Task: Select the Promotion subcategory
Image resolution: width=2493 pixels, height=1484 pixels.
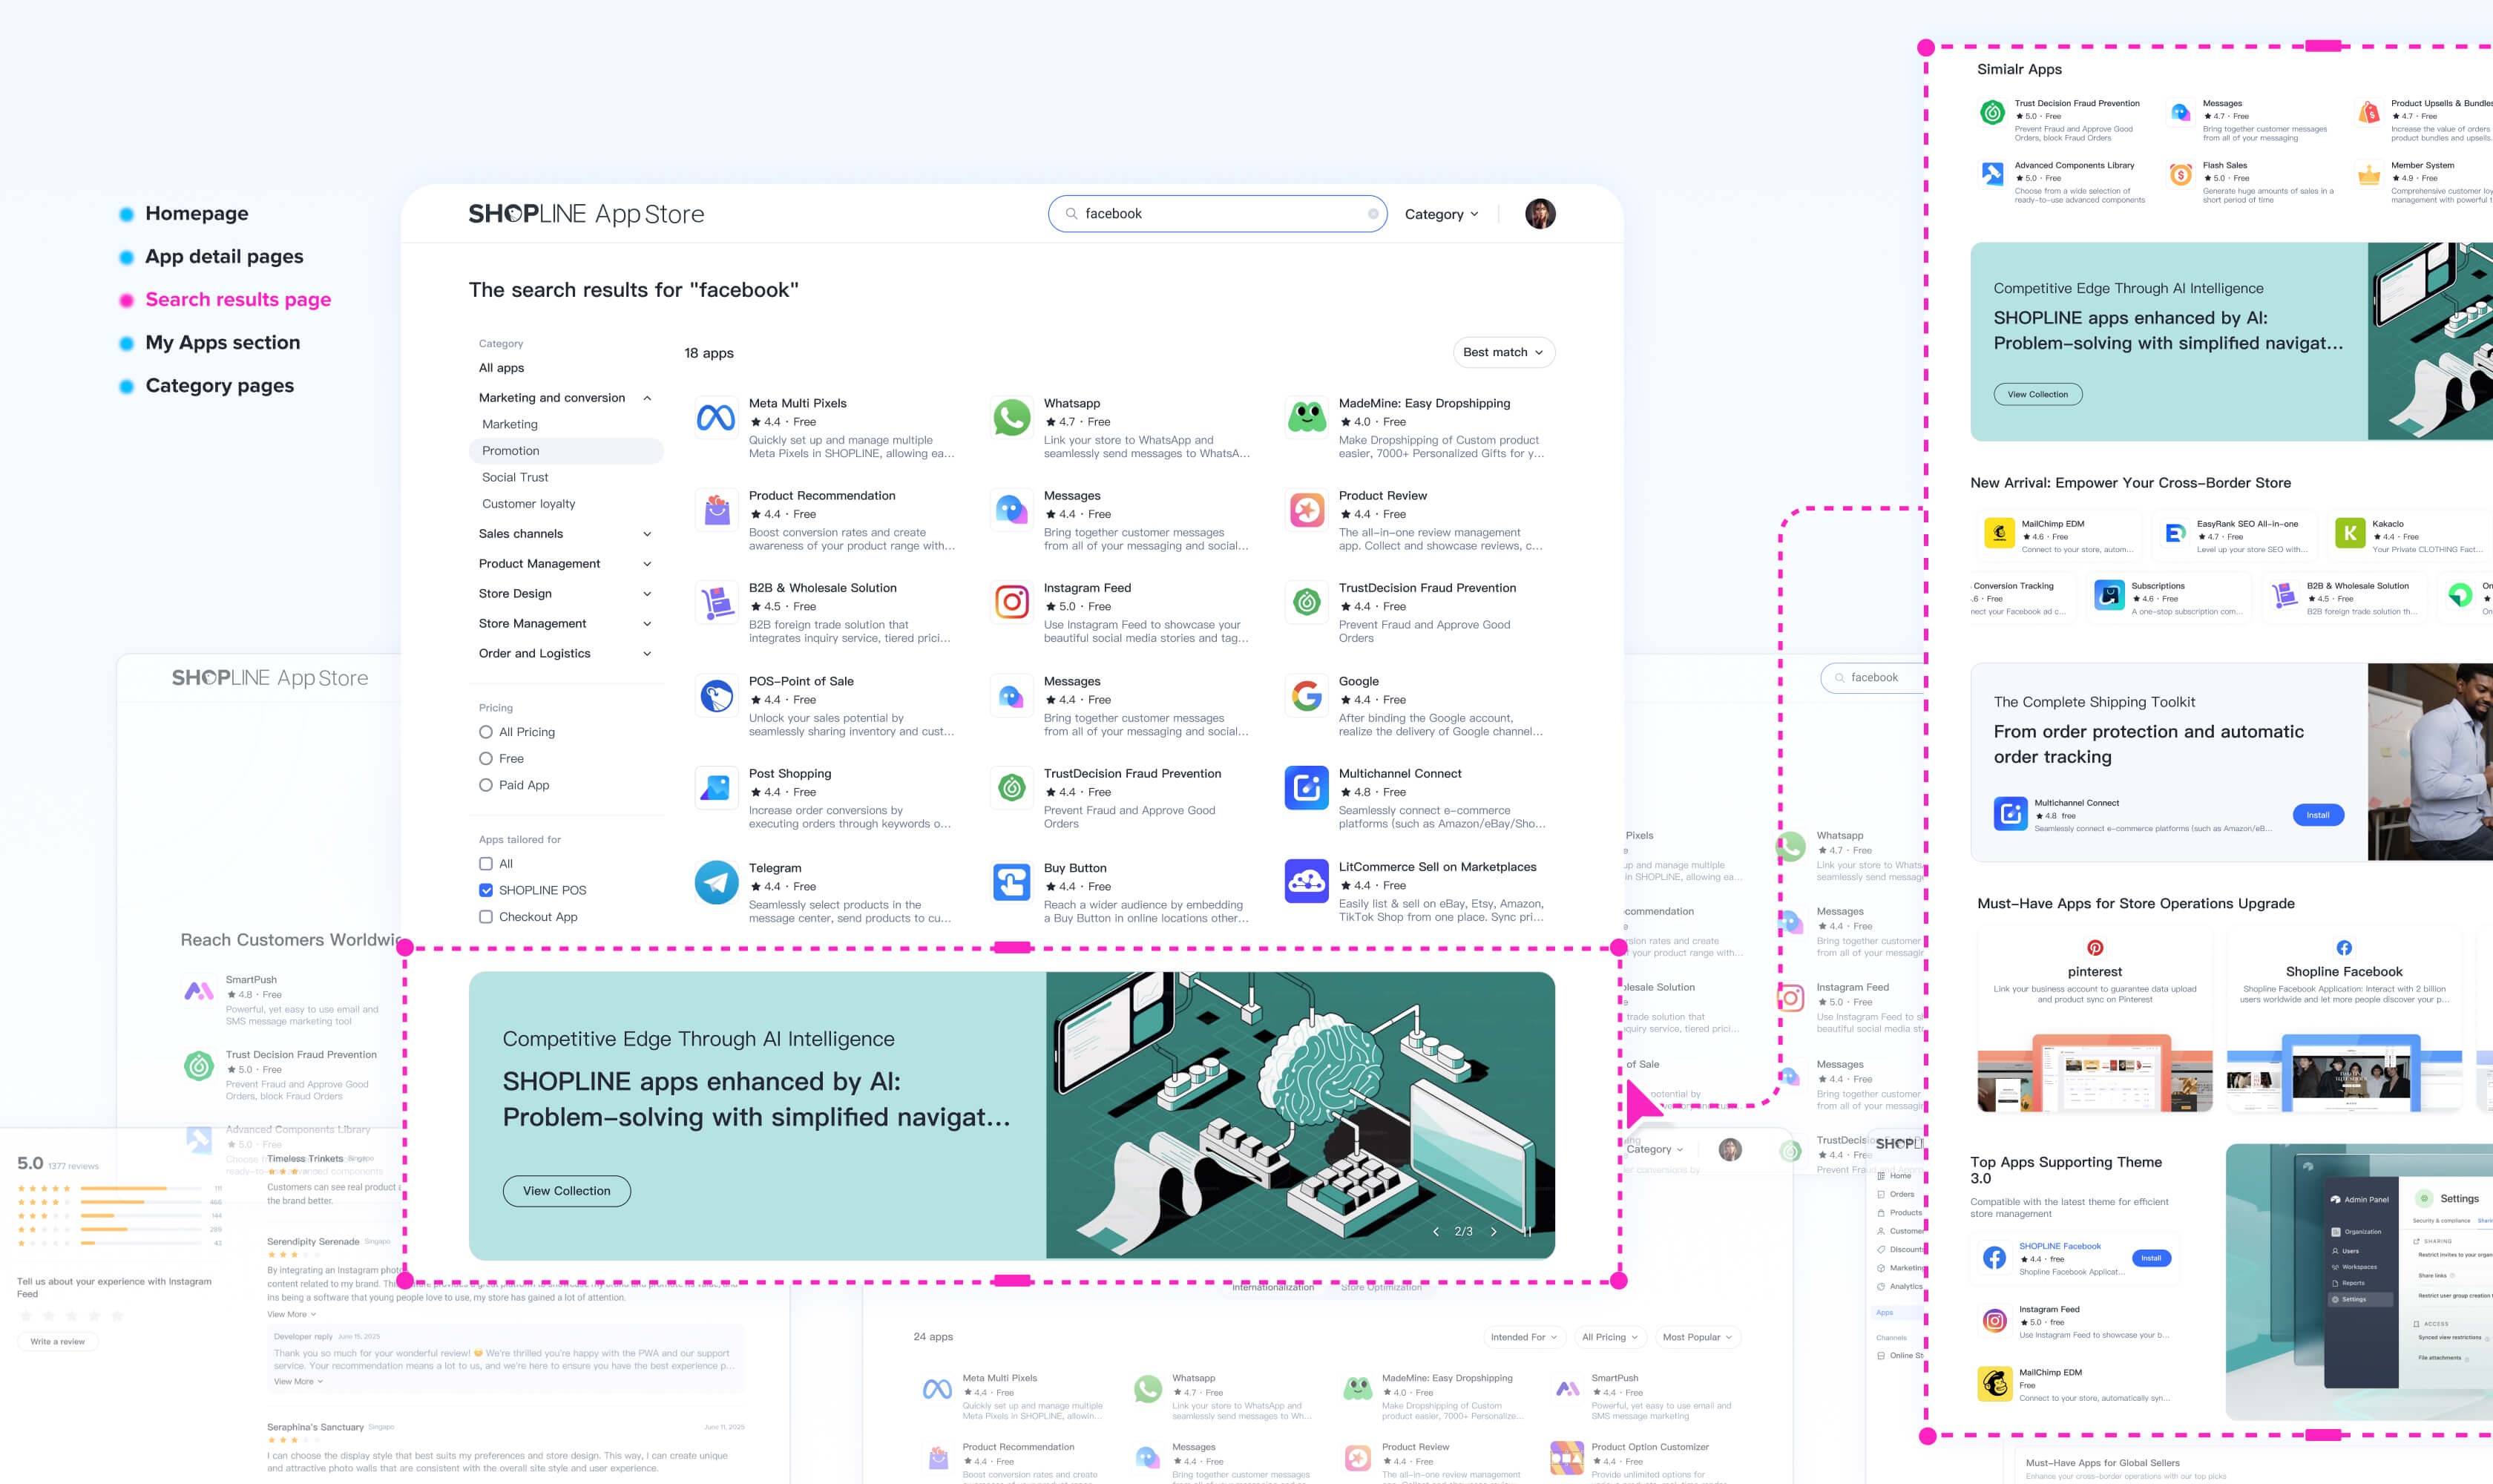Action: 511,451
